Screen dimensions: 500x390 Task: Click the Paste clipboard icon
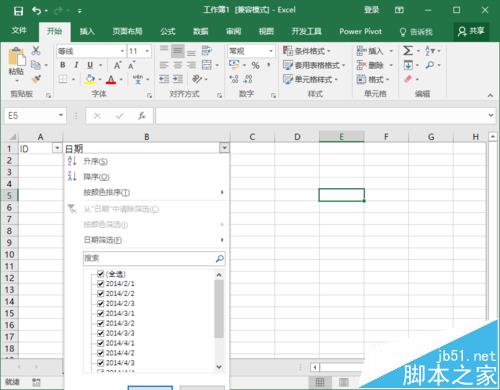17,57
